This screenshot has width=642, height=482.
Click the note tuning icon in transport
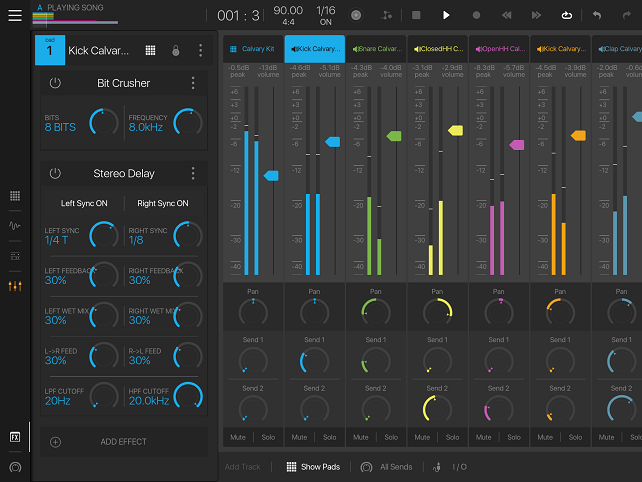[x=387, y=16]
